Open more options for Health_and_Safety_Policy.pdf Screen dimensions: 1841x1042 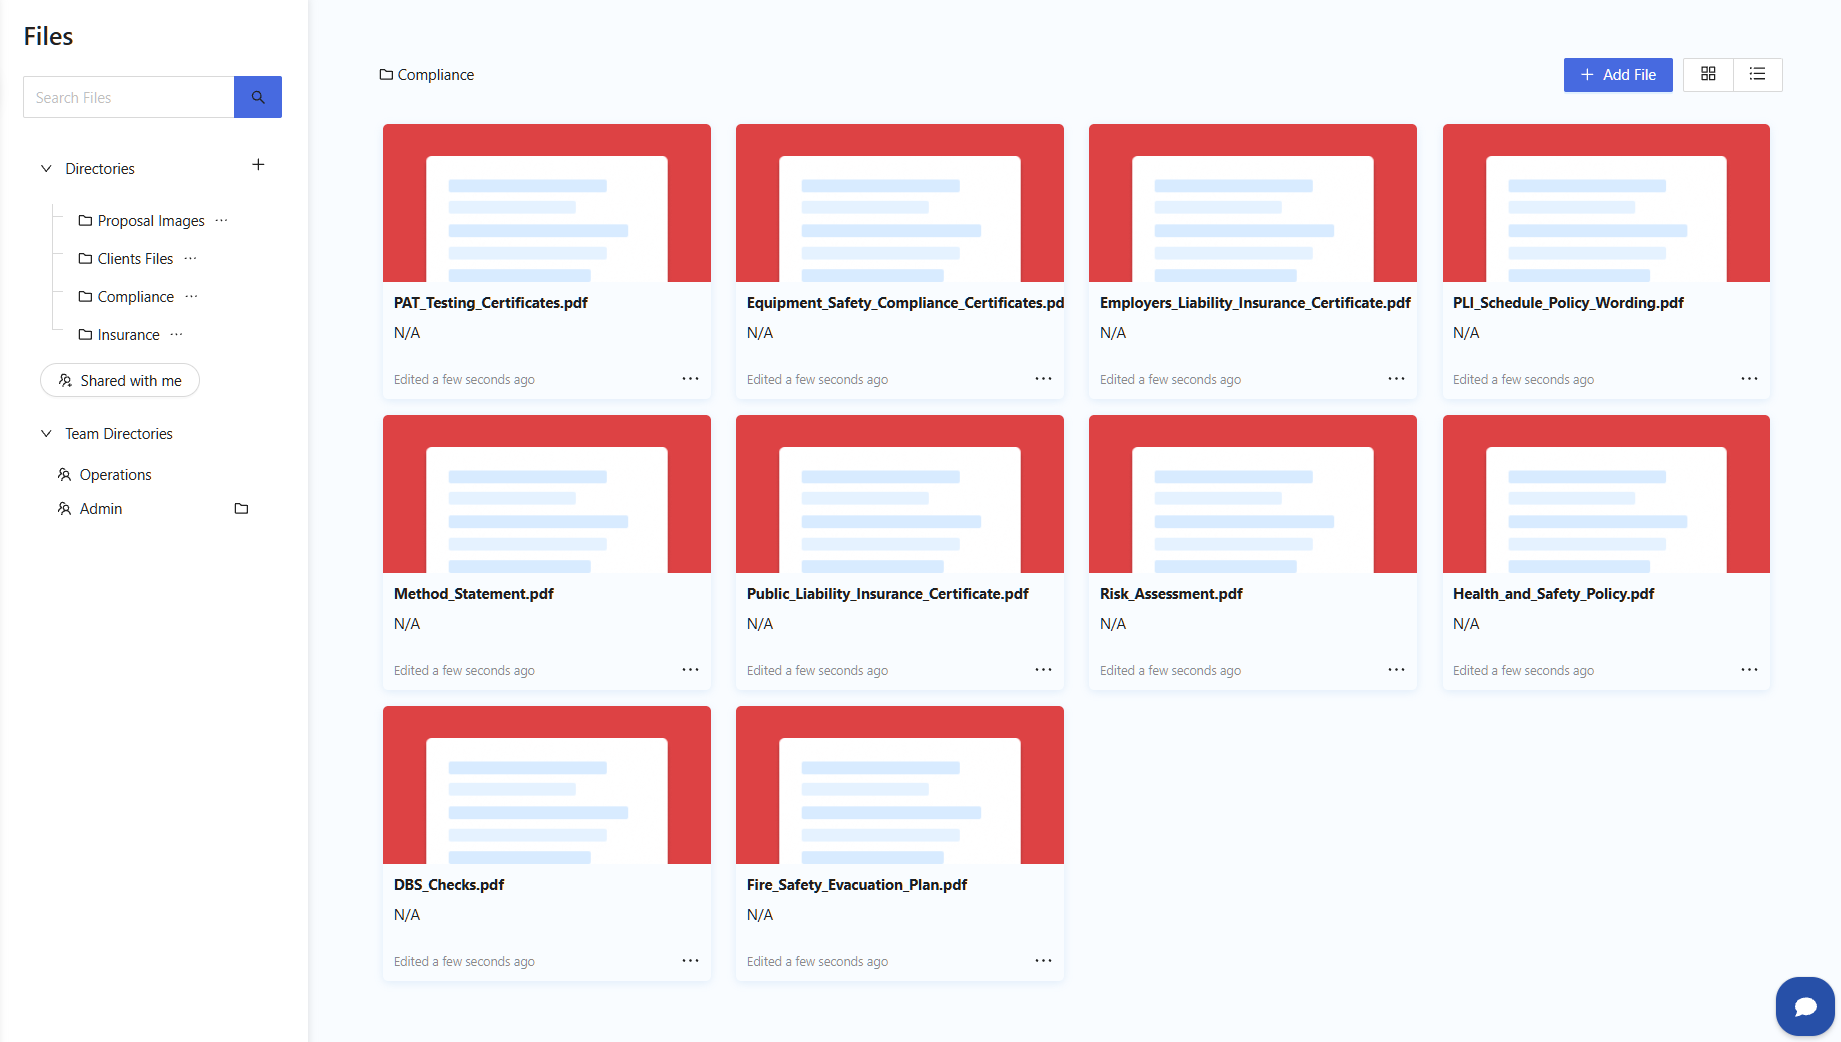[1749, 670]
